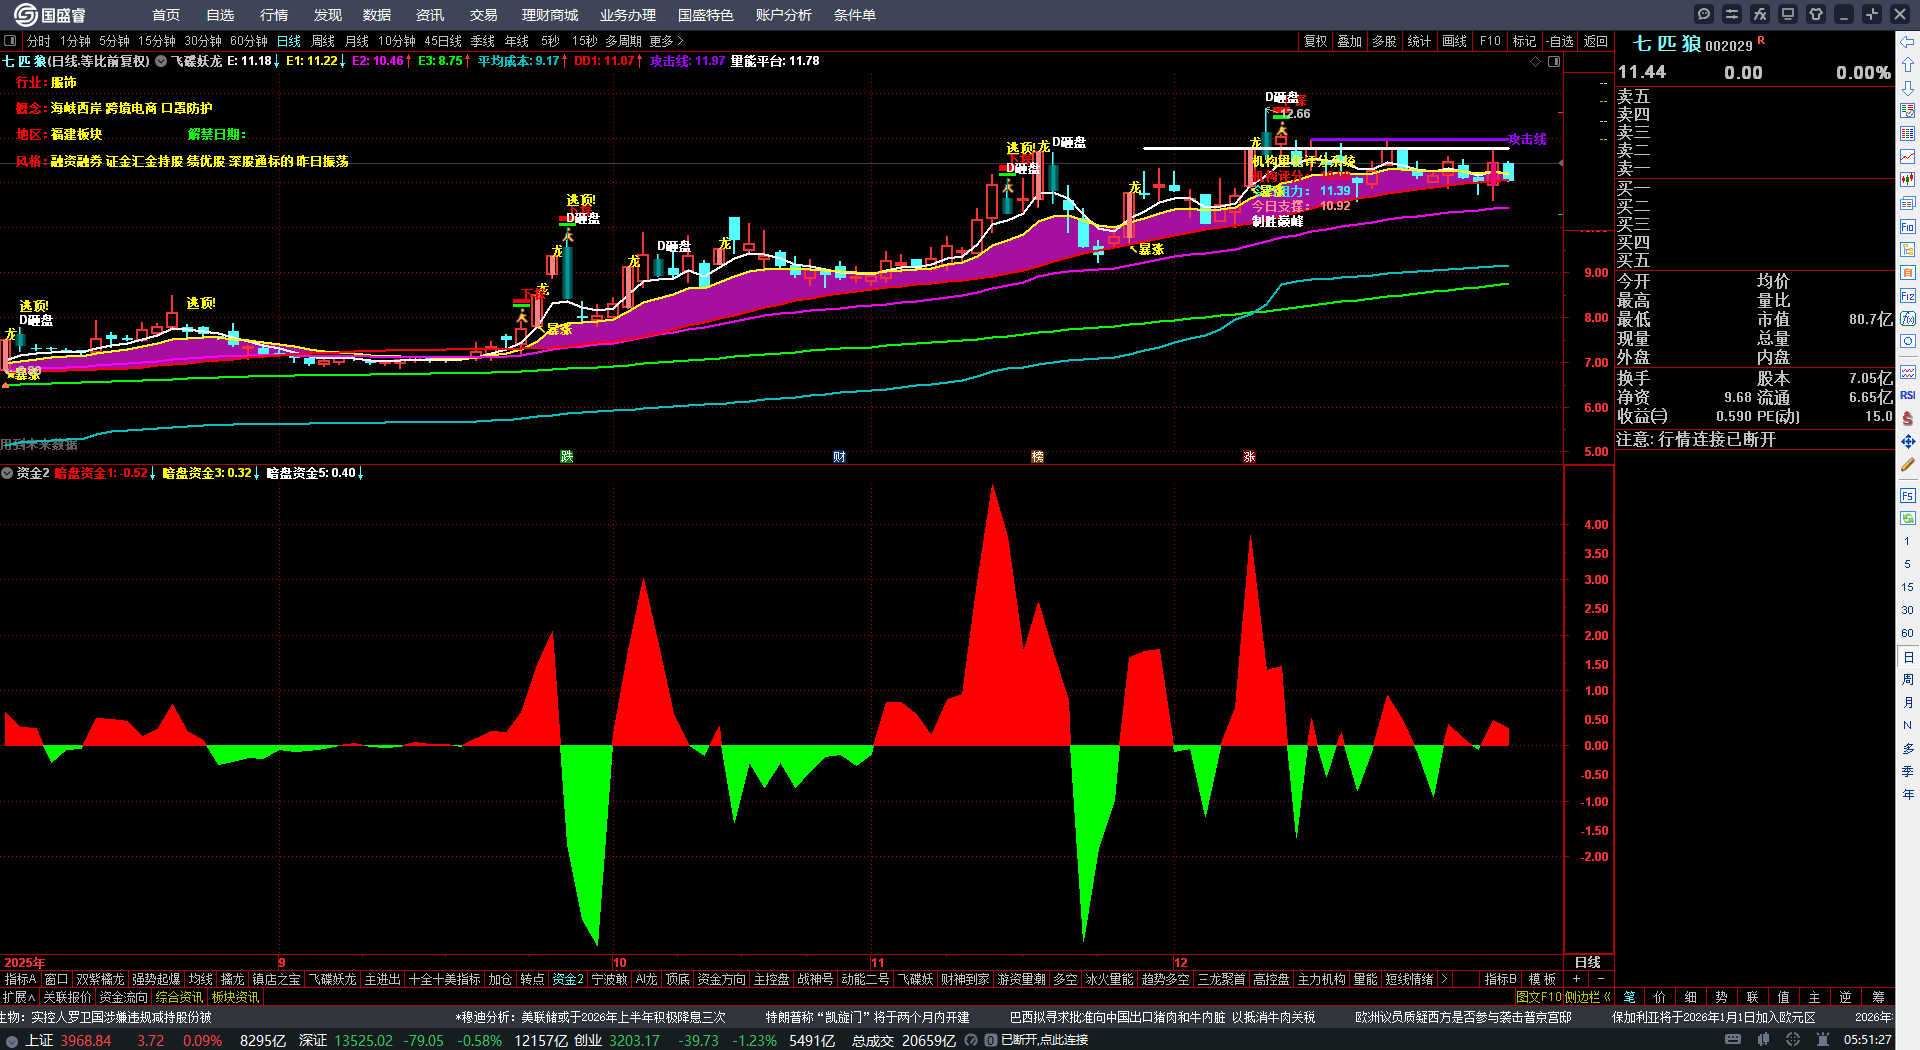The width and height of the screenshot is (1920, 1050).
Task: Open the main indicator dropdown before 飞碟妖龙
Action: (161, 61)
